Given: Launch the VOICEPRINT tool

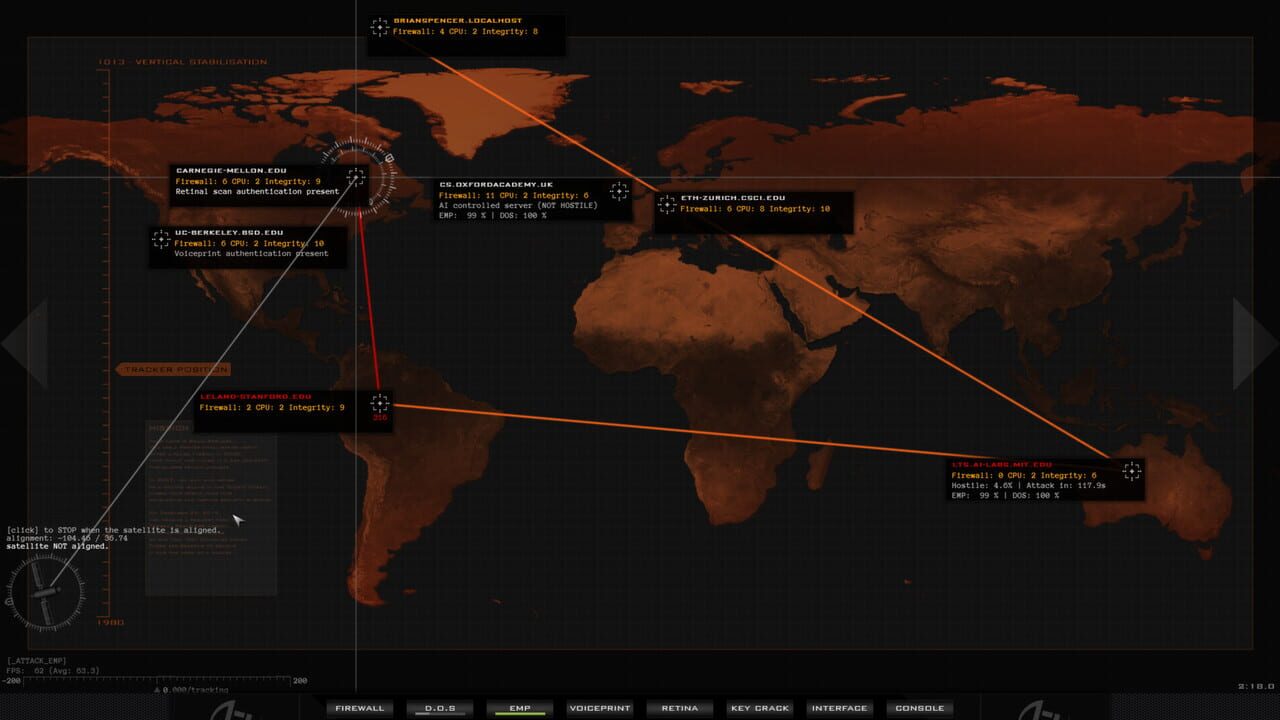Looking at the screenshot, I should (600, 708).
